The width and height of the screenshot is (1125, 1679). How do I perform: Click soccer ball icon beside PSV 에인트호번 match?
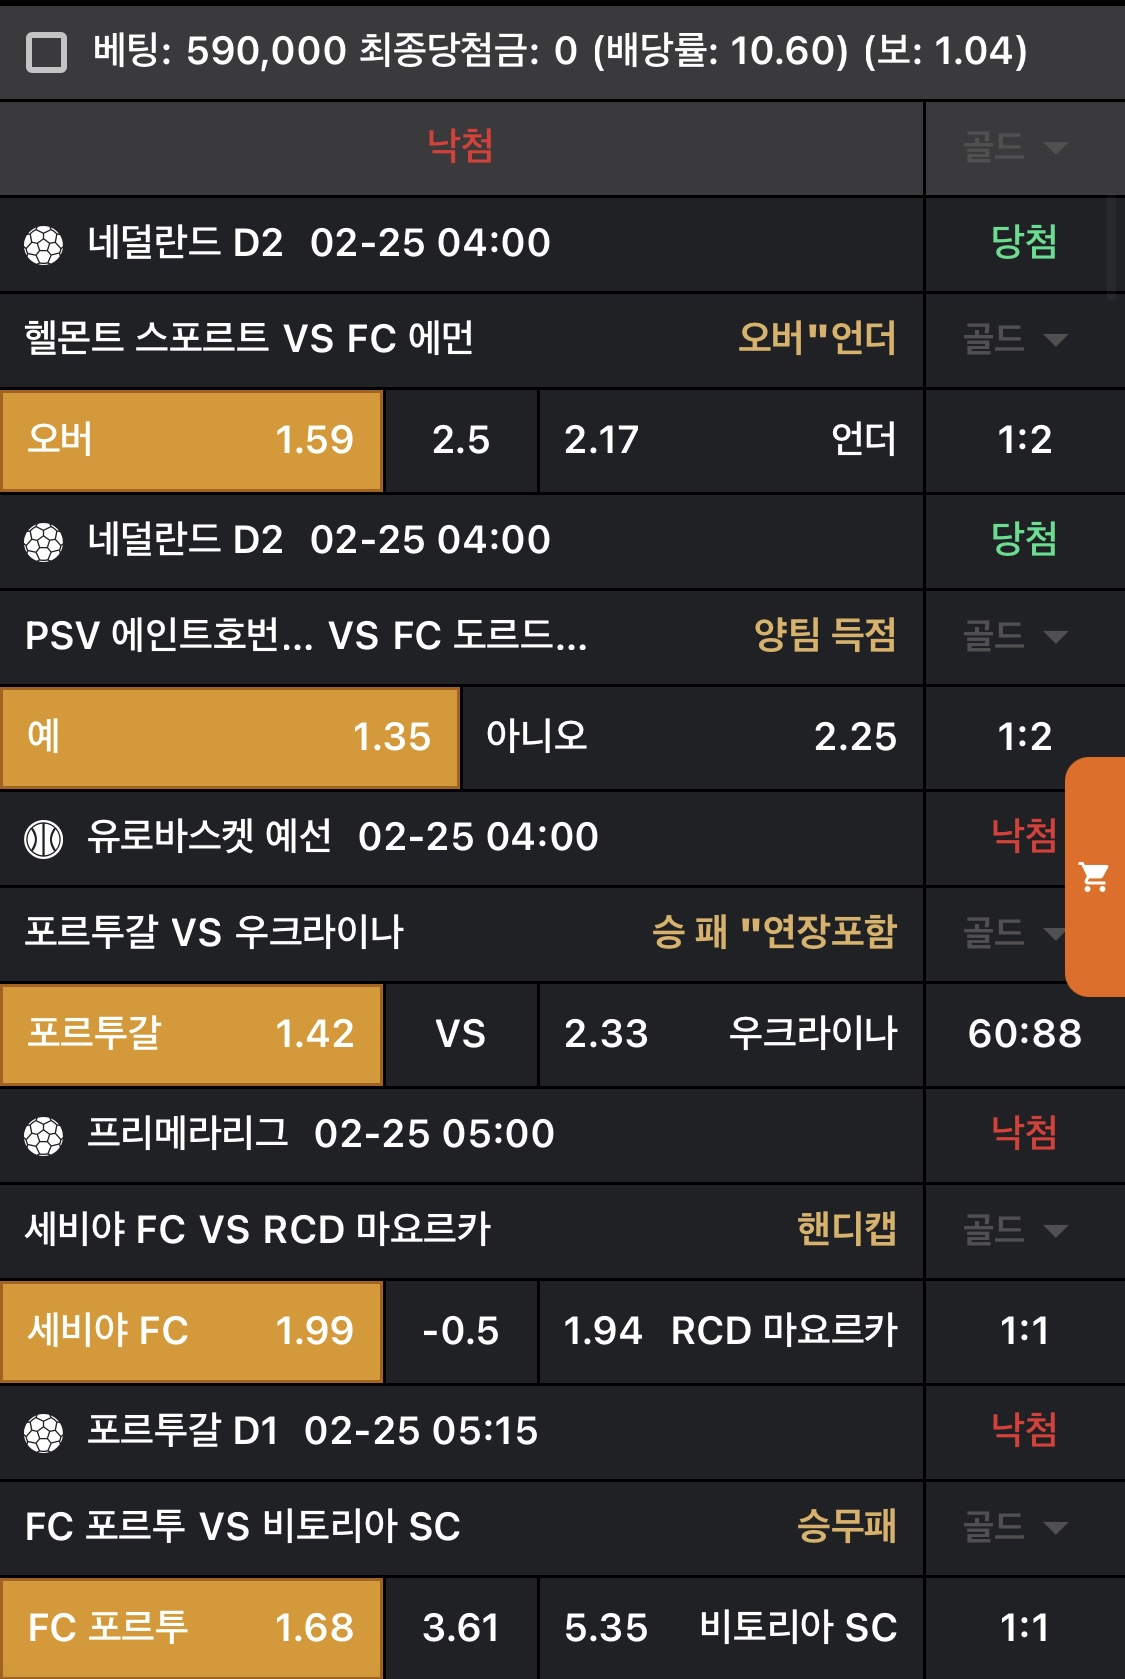44,541
